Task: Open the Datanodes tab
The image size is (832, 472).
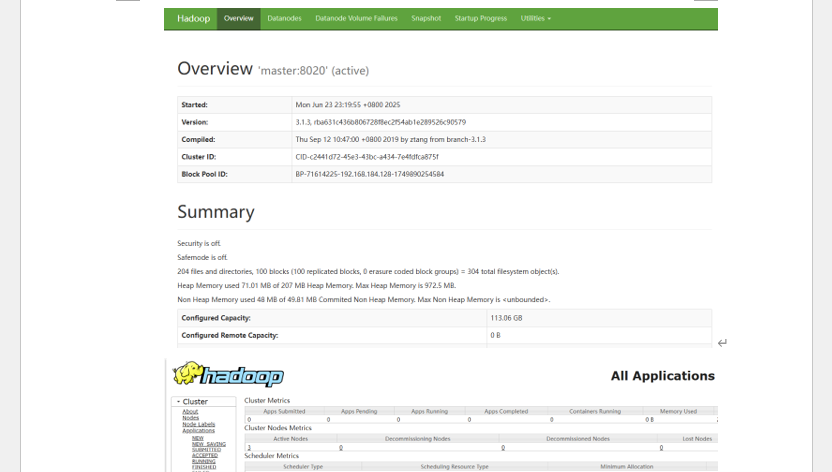Action: coord(284,19)
